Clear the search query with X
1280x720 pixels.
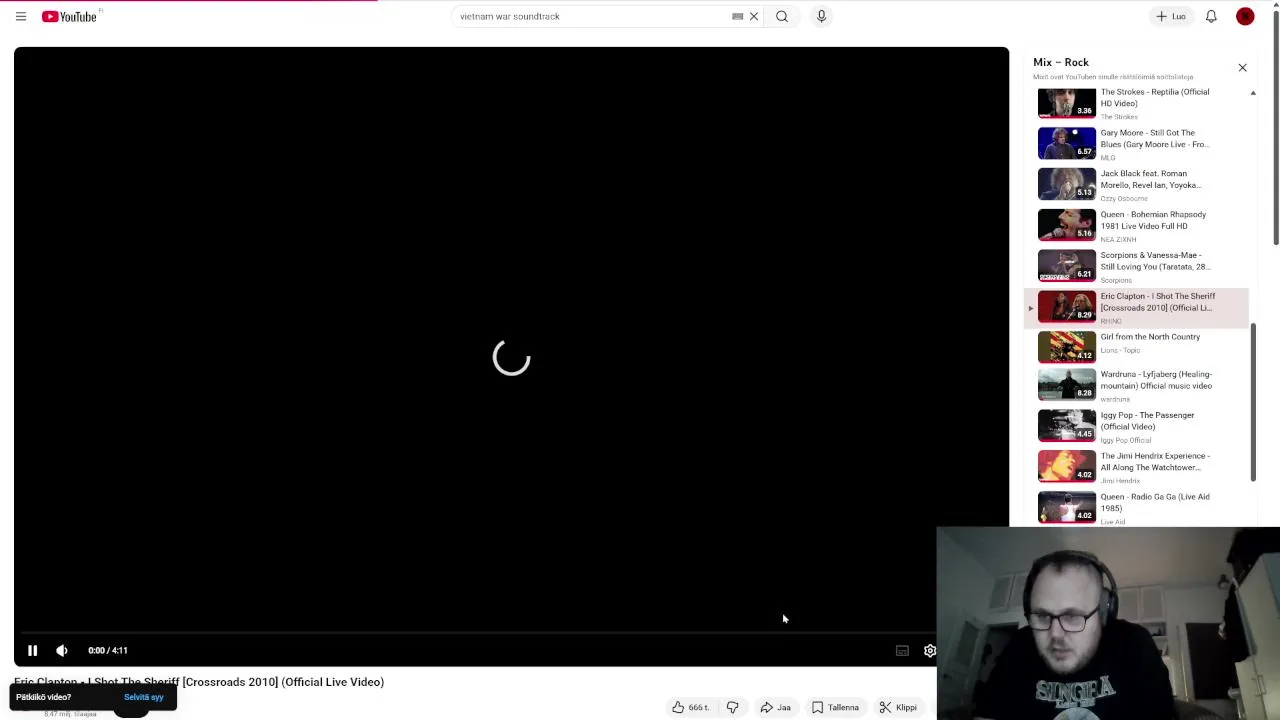(754, 16)
